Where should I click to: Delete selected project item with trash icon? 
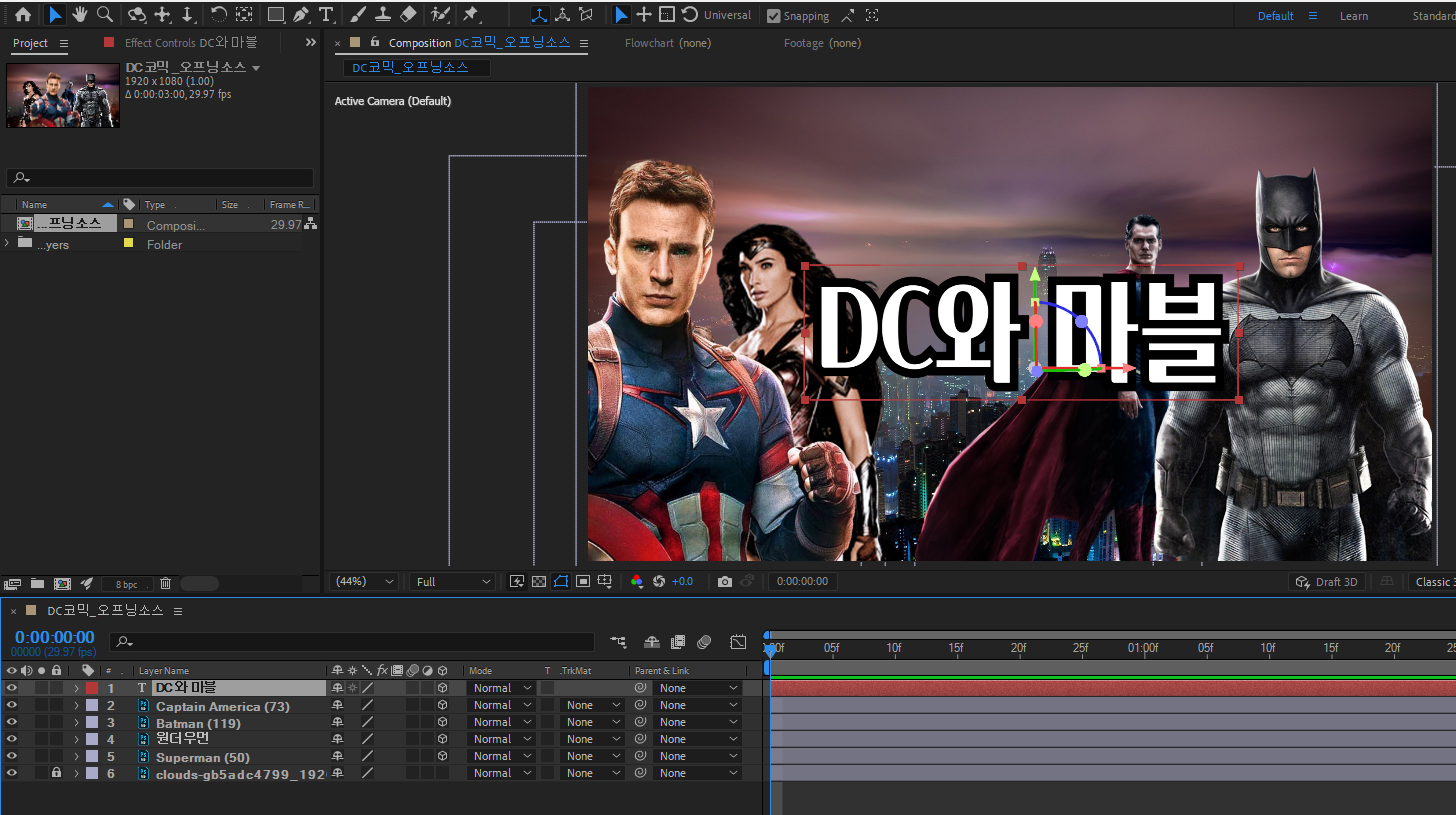coord(166,583)
